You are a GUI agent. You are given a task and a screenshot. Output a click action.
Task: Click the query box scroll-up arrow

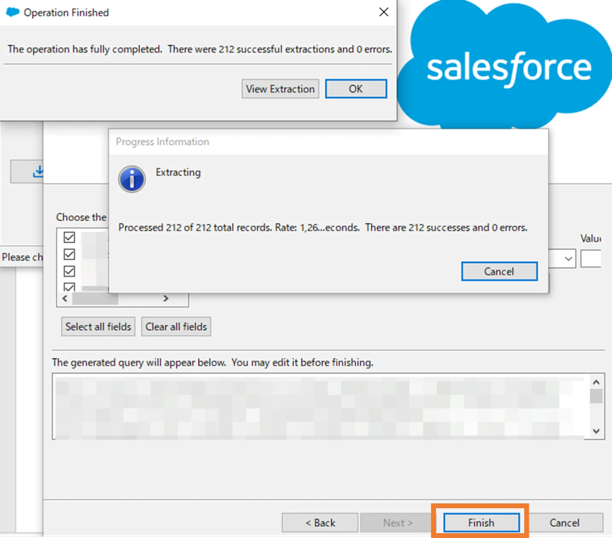(596, 382)
